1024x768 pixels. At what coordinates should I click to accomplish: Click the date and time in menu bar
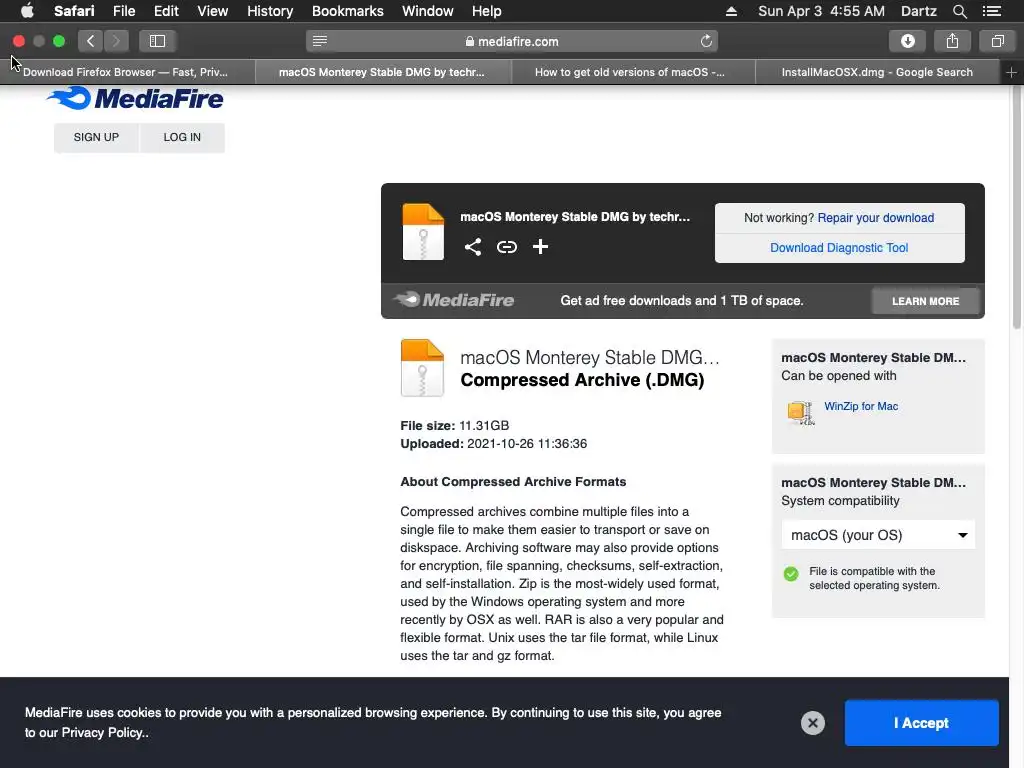[821, 11]
